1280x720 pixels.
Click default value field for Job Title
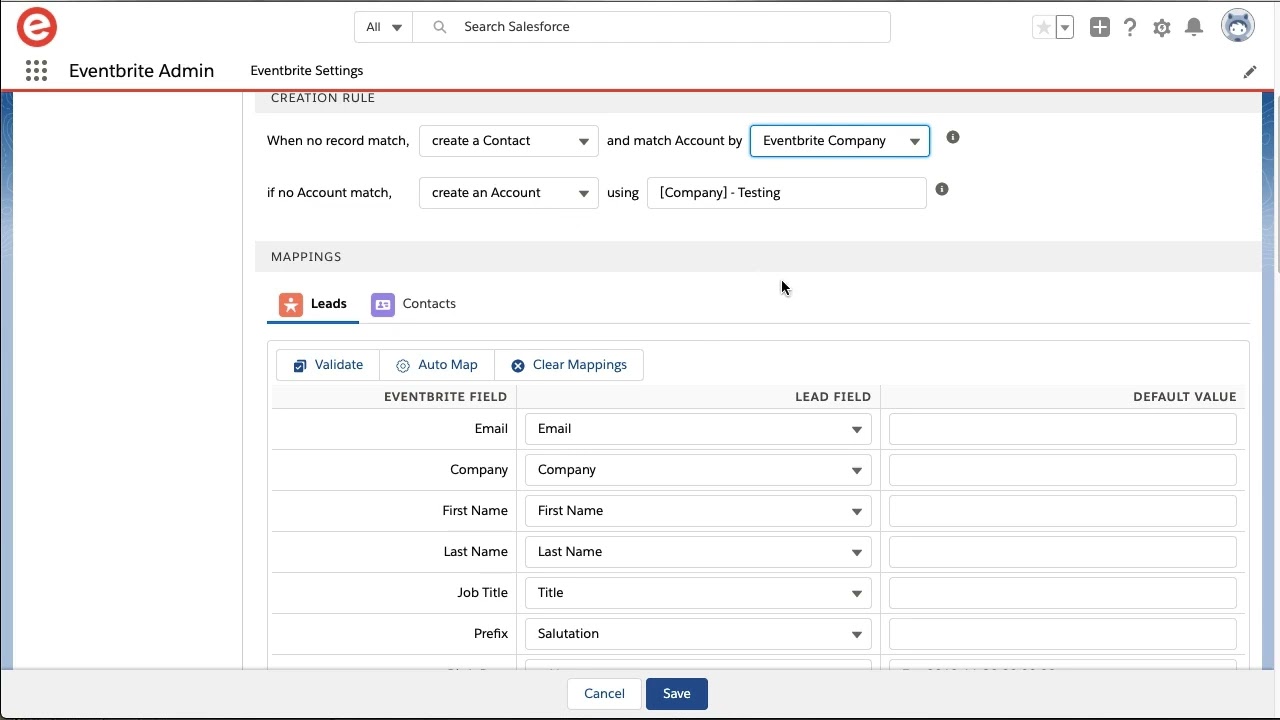pyautogui.click(x=1063, y=593)
